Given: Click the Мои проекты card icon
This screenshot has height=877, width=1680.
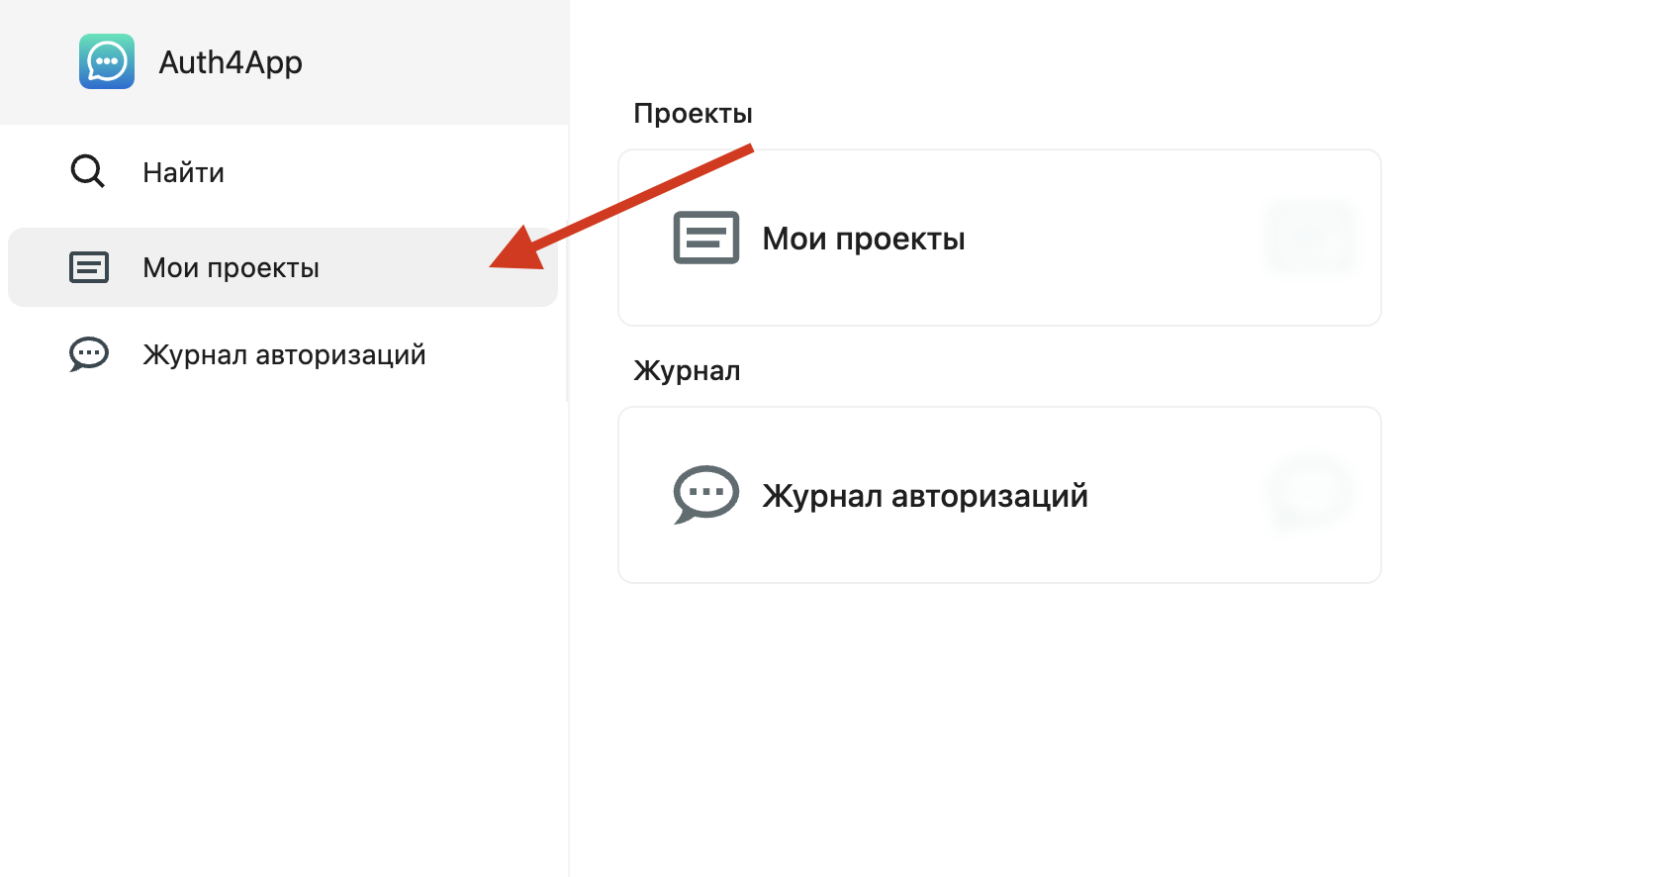Looking at the screenshot, I should click(x=706, y=238).
